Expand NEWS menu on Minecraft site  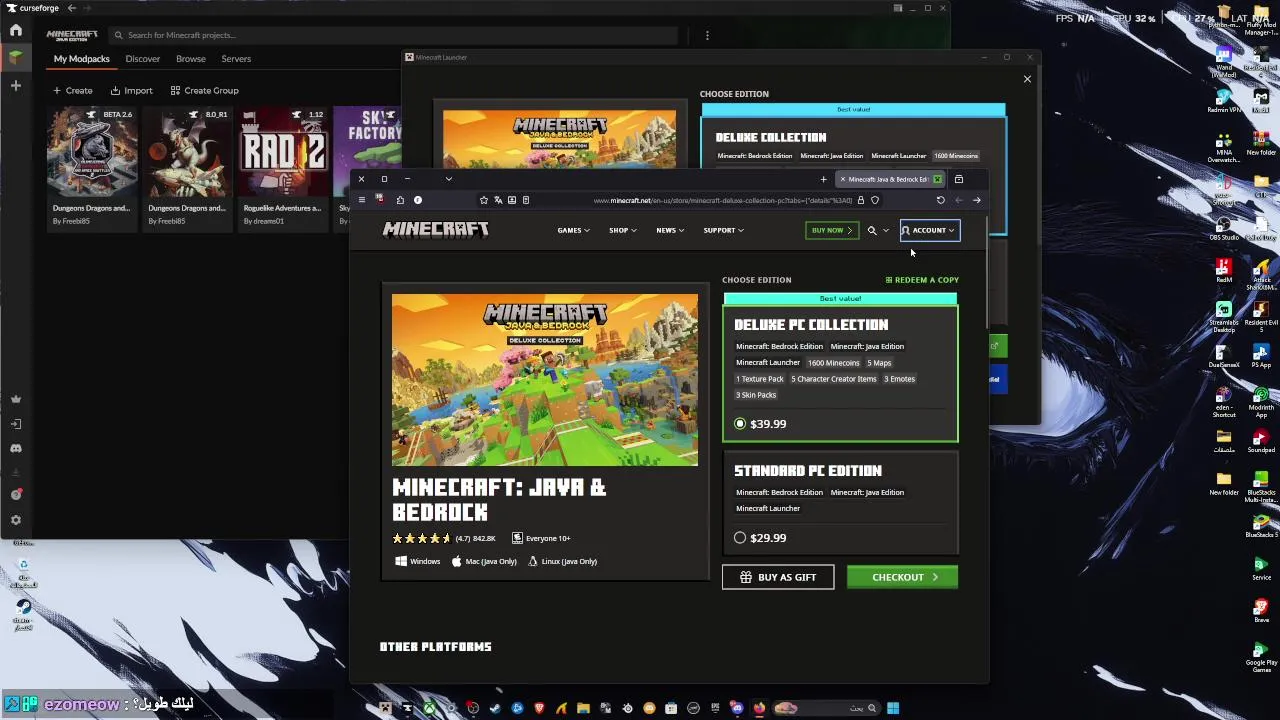[670, 230]
